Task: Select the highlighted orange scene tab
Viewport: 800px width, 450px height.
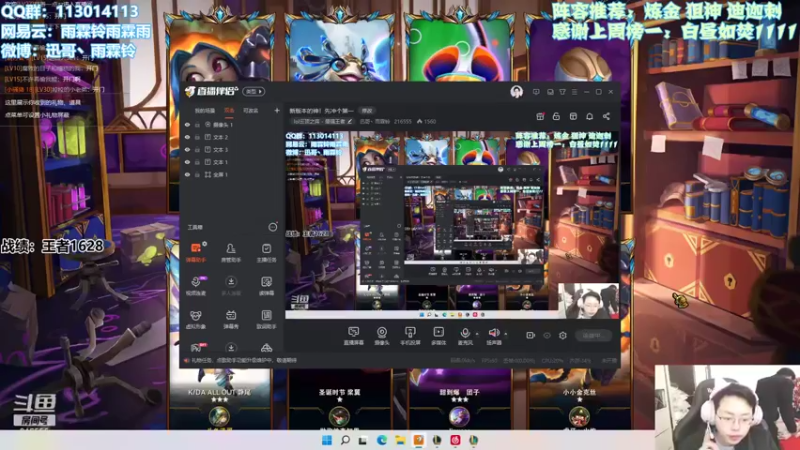Action: coord(229,111)
